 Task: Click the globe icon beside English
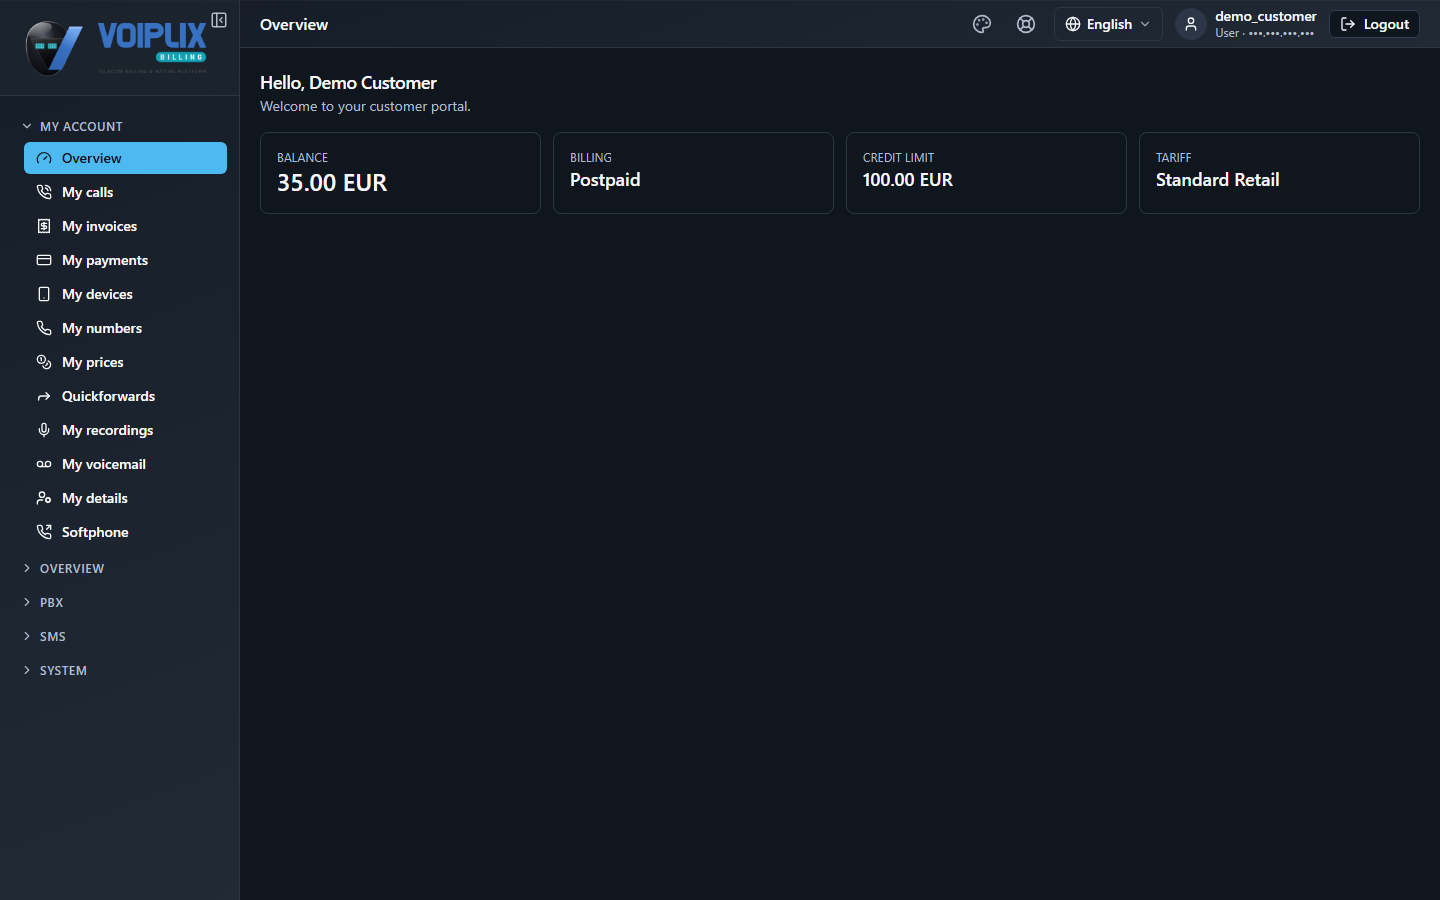(1073, 24)
